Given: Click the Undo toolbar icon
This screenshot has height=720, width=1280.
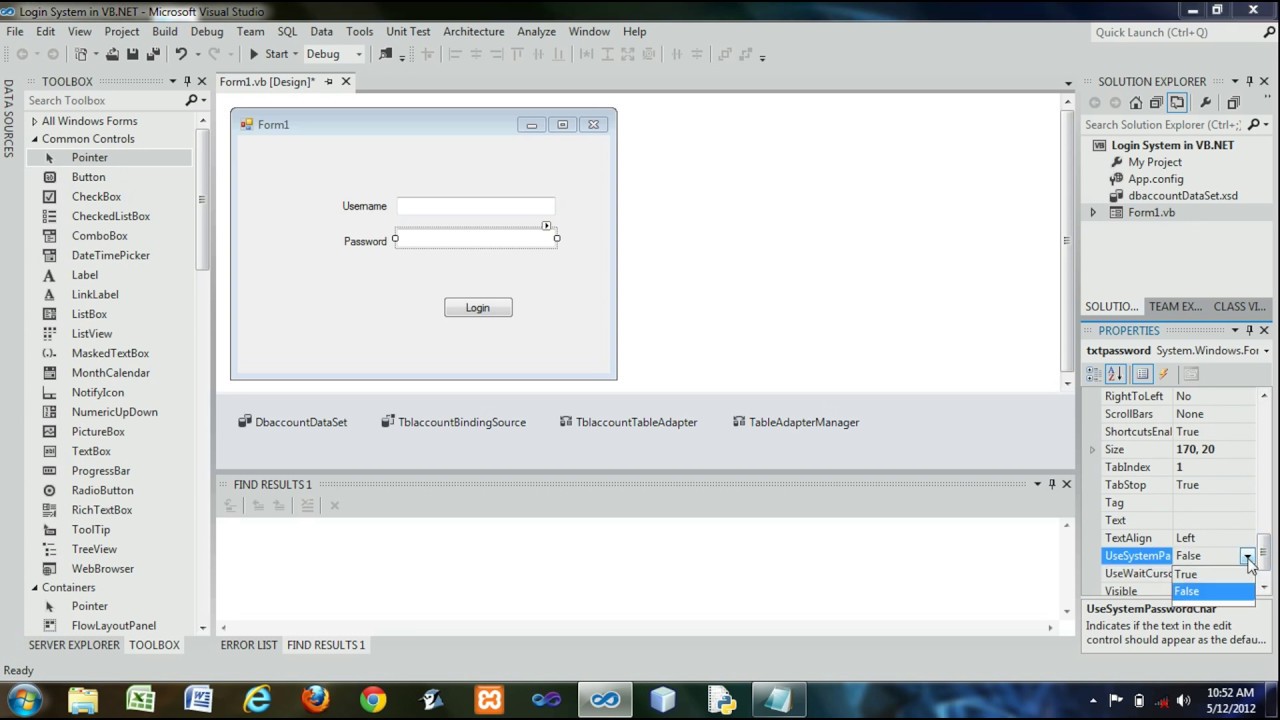Looking at the screenshot, I should point(181,54).
